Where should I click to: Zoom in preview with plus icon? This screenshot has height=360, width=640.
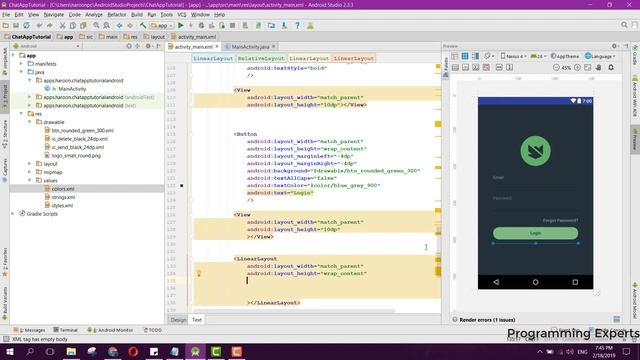(x=577, y=67)
